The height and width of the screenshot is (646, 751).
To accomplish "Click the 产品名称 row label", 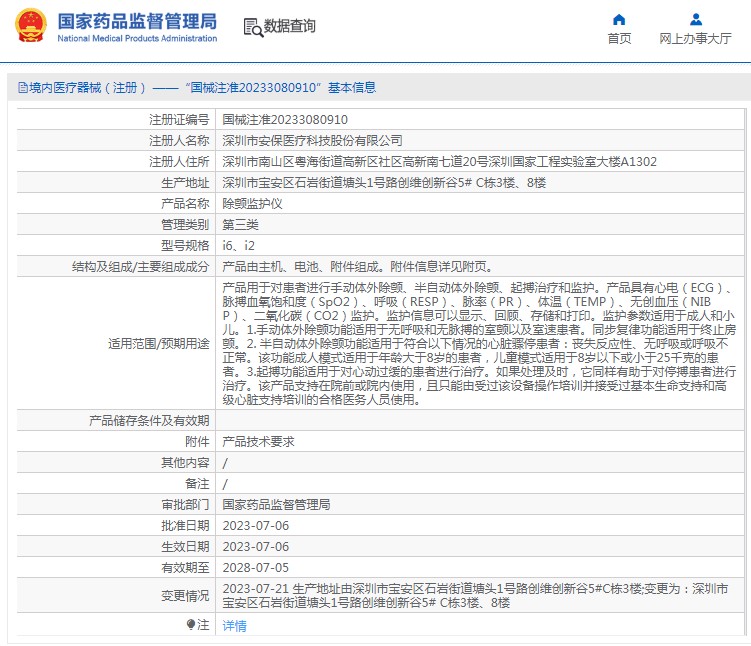I will [185, 204].
